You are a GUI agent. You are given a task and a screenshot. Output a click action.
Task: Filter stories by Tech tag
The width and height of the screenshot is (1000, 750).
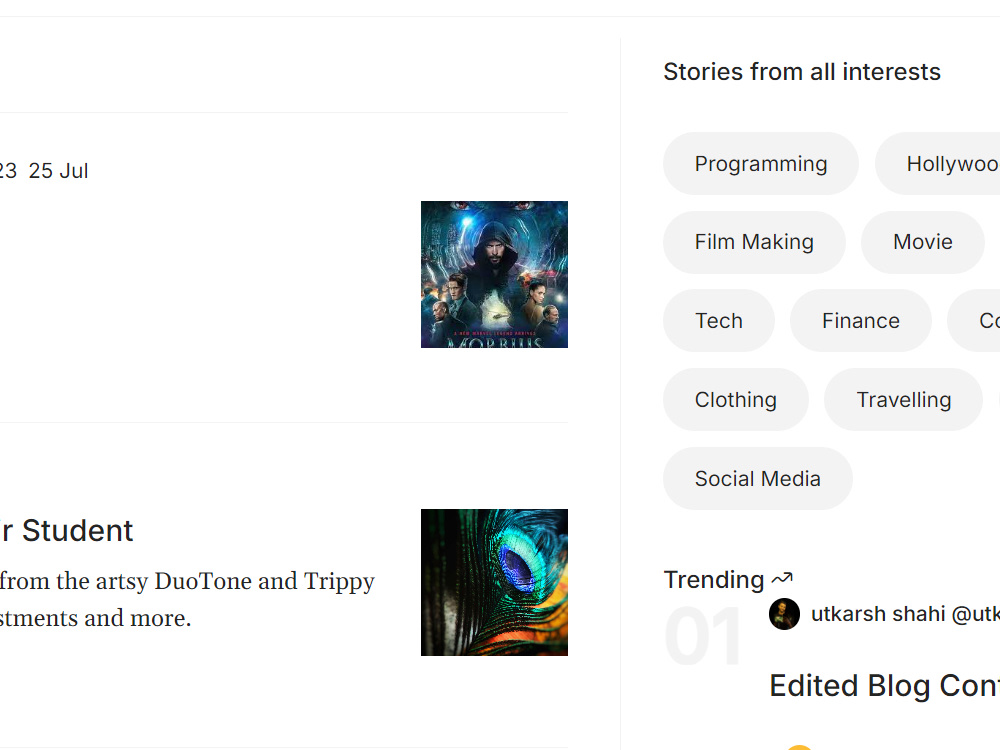pyautogui.click(x=719, y=321)
